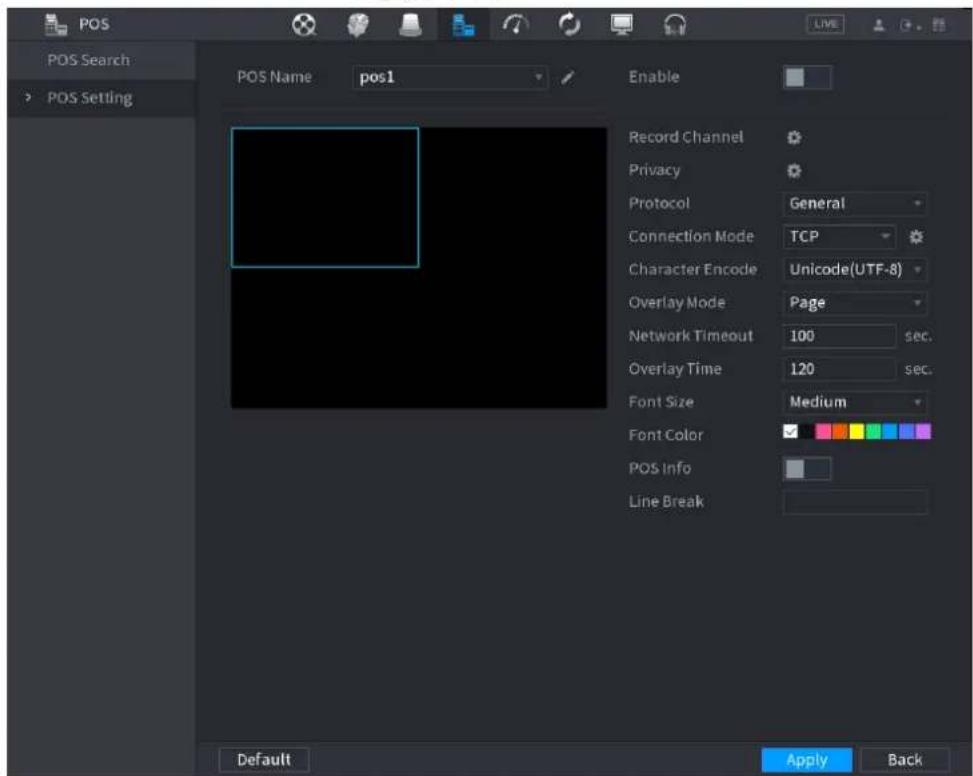The image size is (973, 776).
Task: Open the monitor display icon
Action: pos(622,25)
